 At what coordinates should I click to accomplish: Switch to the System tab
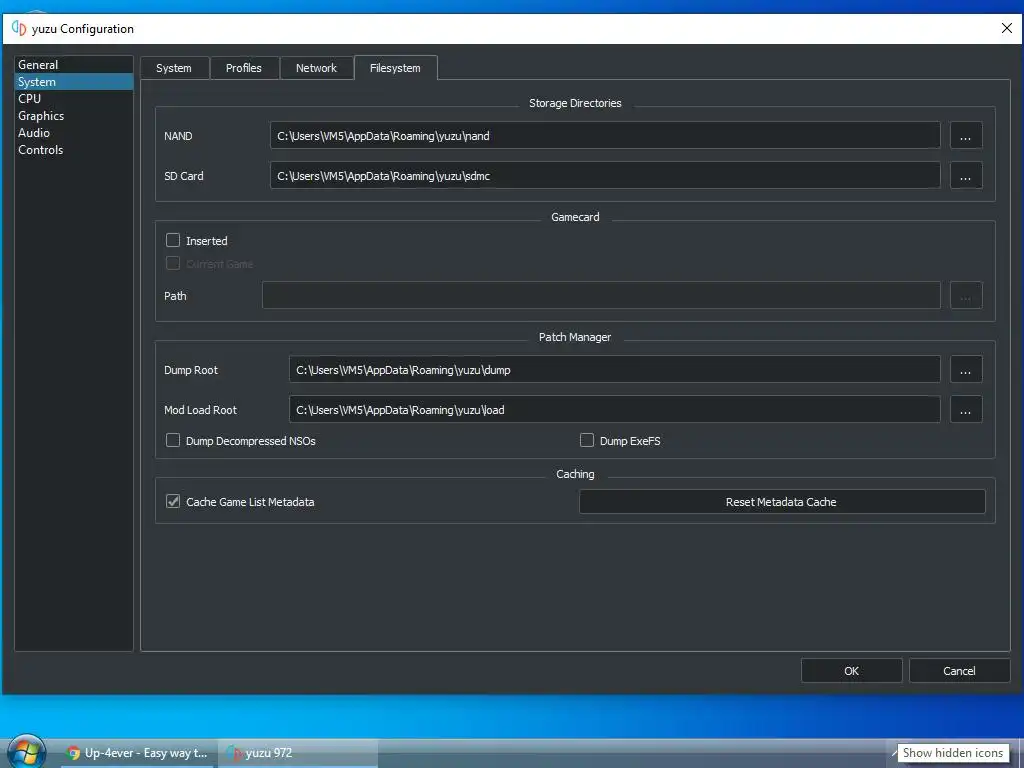point(174,68)
